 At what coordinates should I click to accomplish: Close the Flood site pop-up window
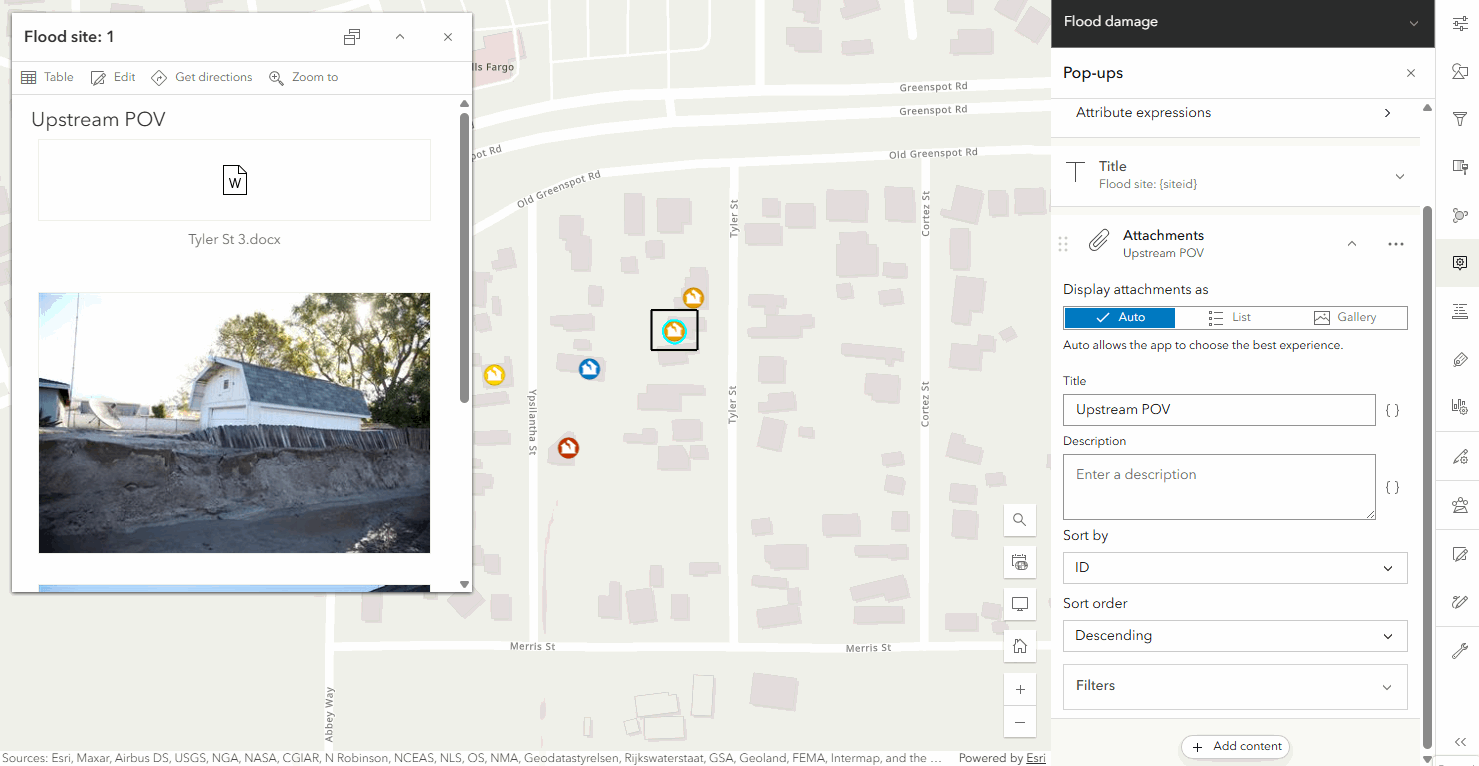pyautogui.click(x=448, y=37)
